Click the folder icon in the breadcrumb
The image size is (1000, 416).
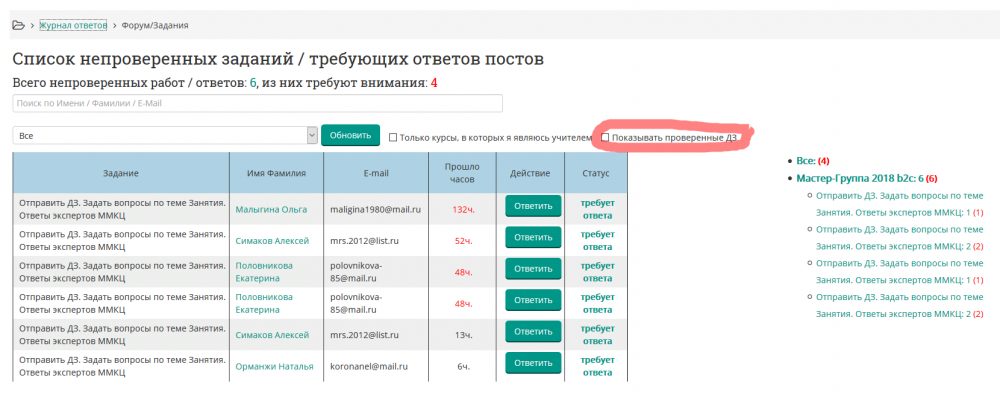click(x=18, y=24)
